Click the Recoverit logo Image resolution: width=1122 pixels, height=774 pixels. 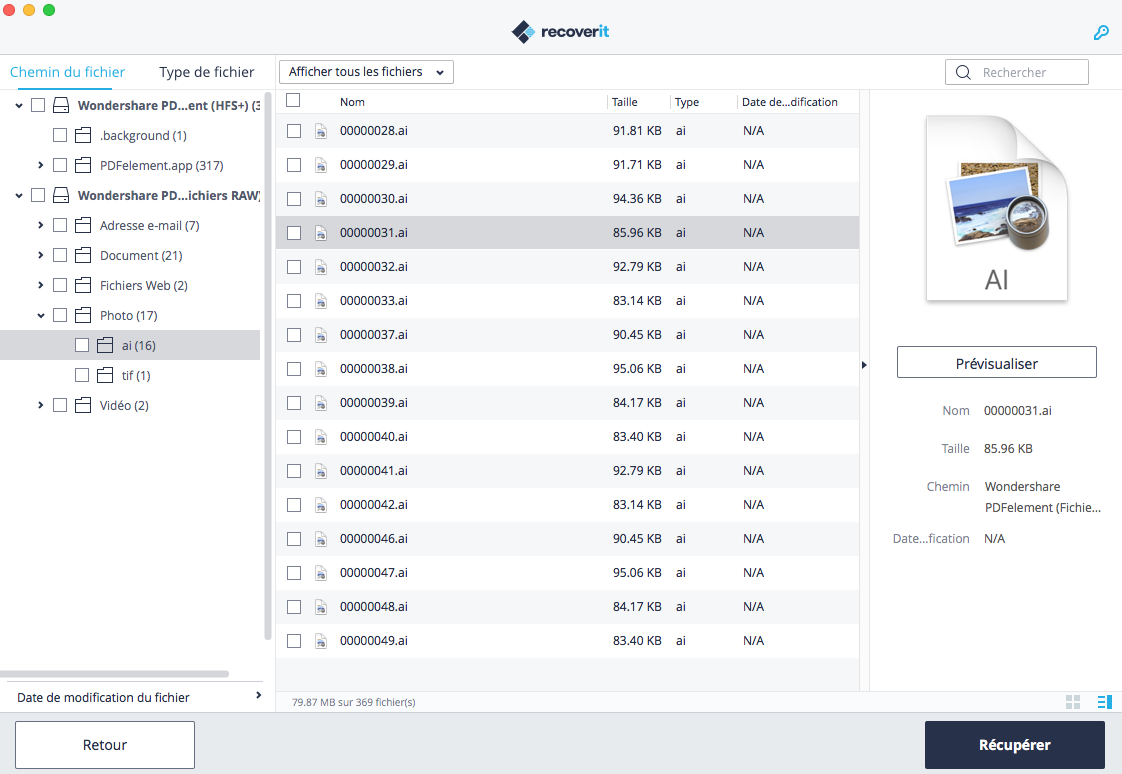point(560,31)
